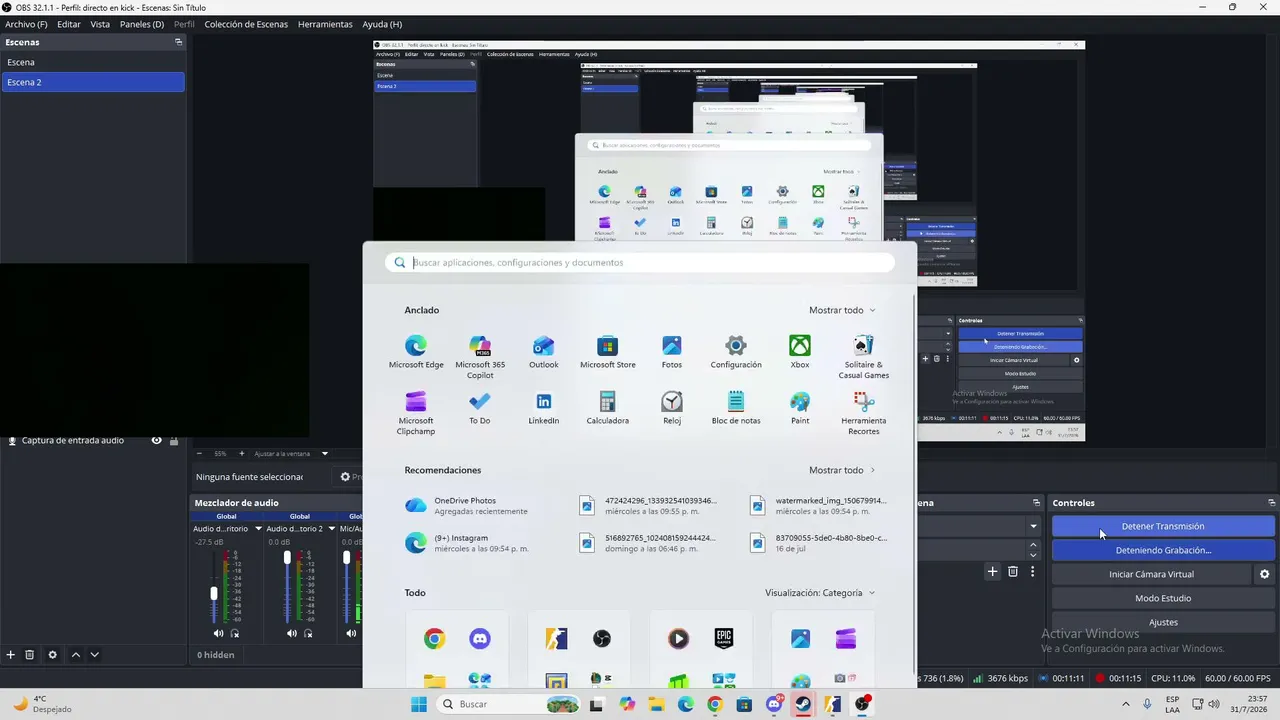Open the Vista menu
The image size is (1280, 720).
[x=100, y=24]
